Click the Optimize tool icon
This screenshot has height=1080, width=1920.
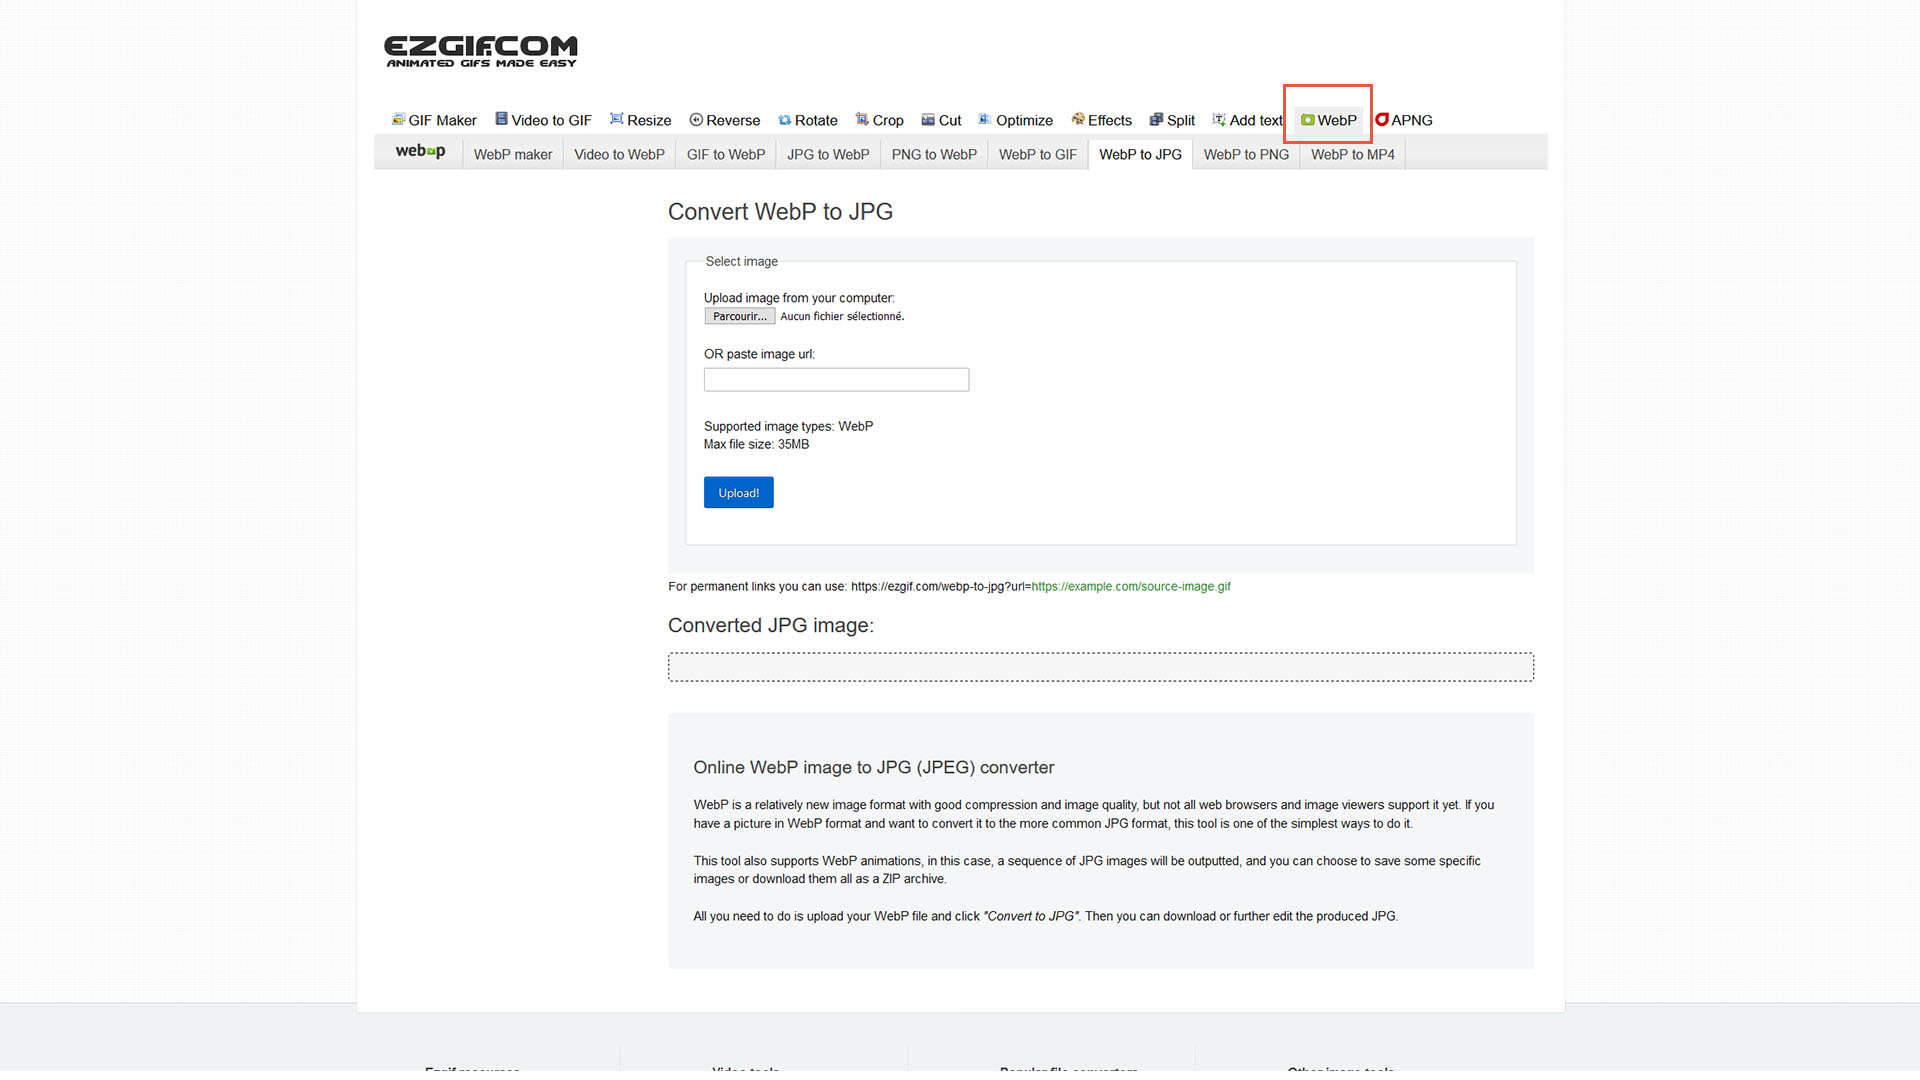pos(985,119)
